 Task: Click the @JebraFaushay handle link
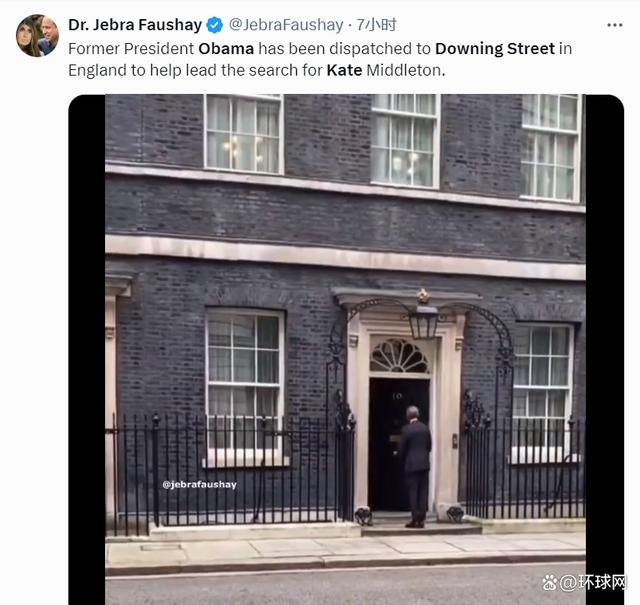286,25
